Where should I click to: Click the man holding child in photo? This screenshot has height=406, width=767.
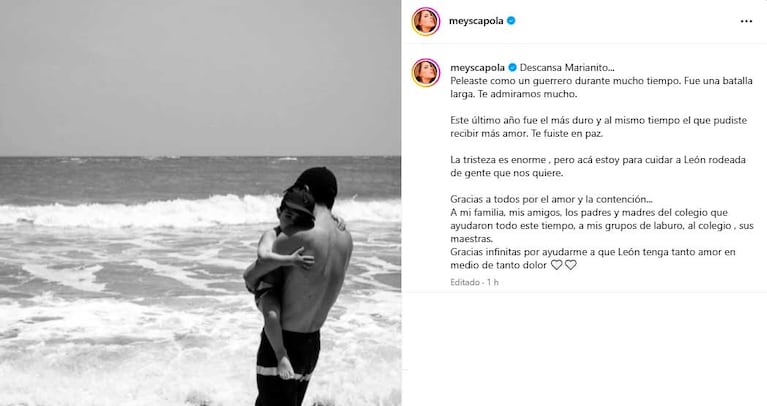tap(298, 286)
